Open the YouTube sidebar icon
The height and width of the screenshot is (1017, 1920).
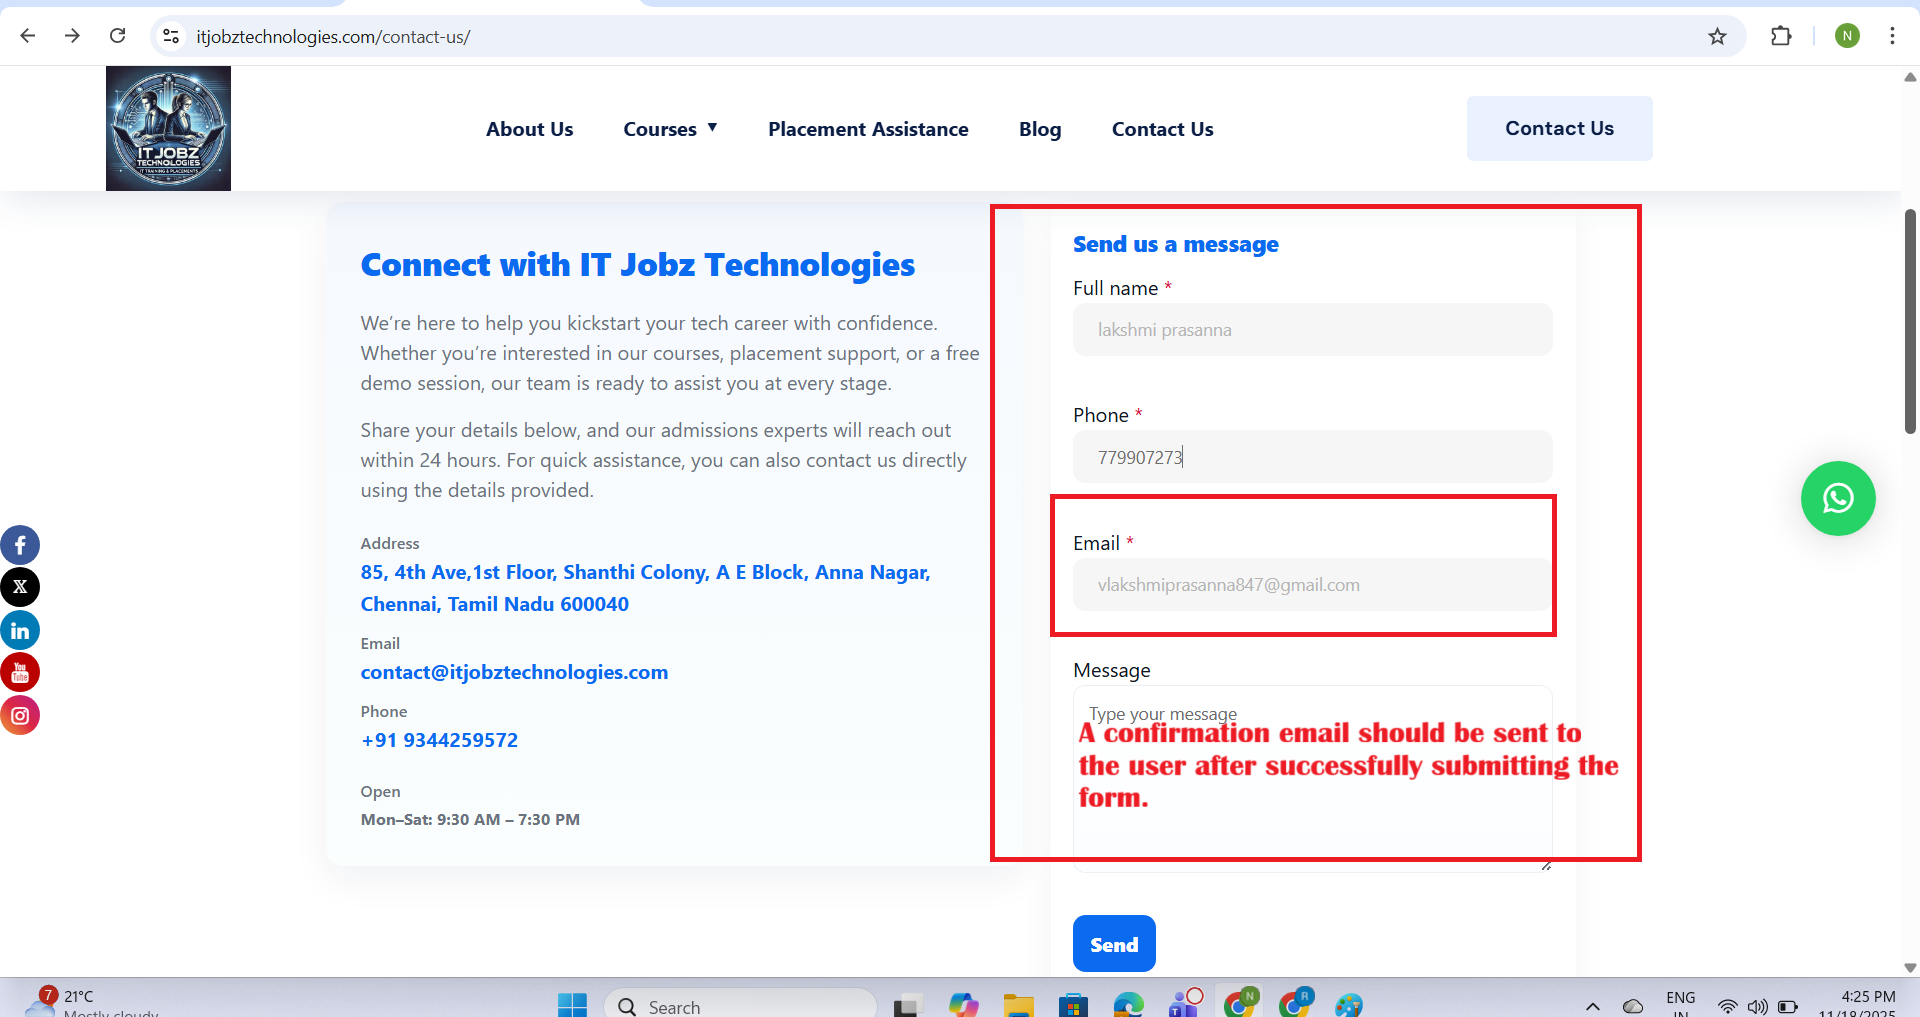pos(20,673)
